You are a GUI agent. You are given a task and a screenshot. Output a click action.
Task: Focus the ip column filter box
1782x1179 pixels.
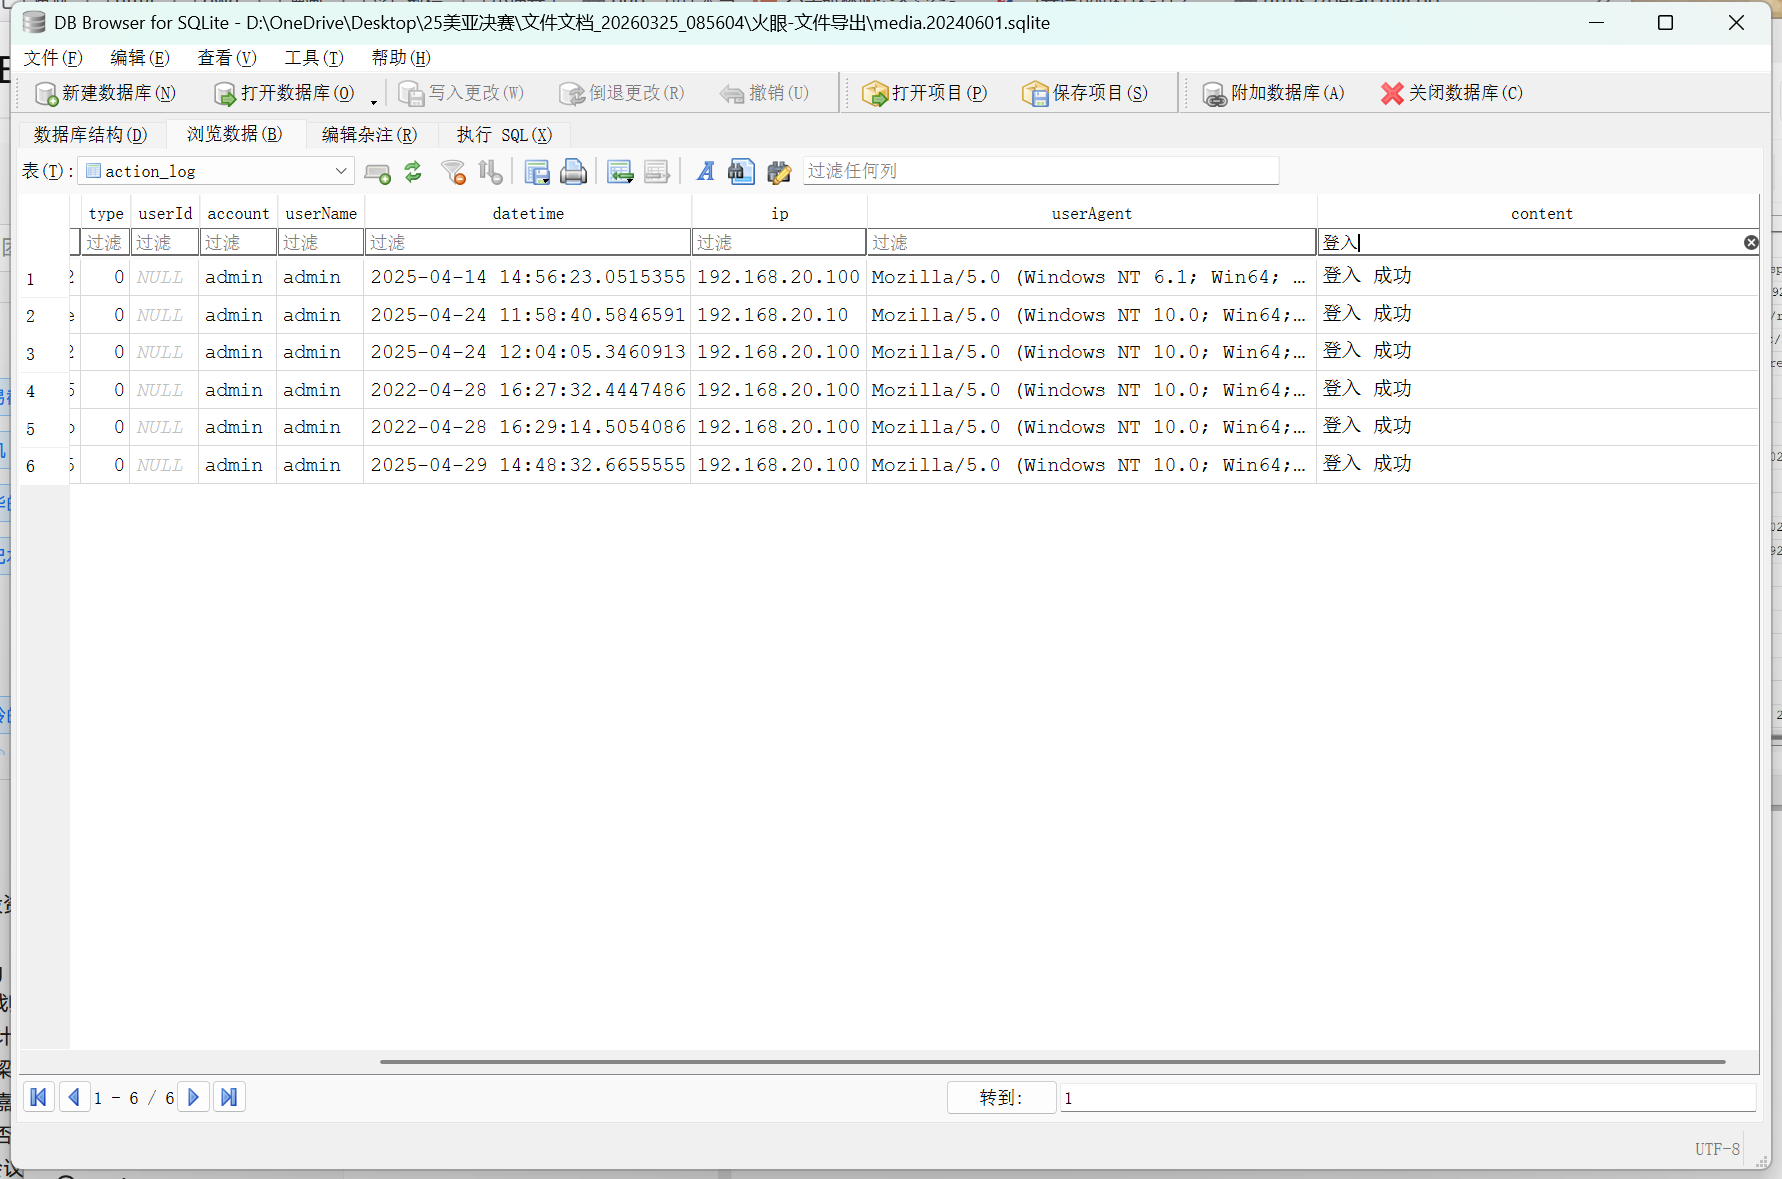click(x=779, y=242)
